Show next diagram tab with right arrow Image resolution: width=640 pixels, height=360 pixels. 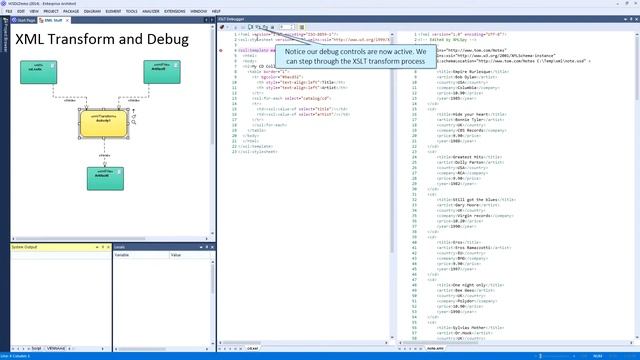[212, 20]
